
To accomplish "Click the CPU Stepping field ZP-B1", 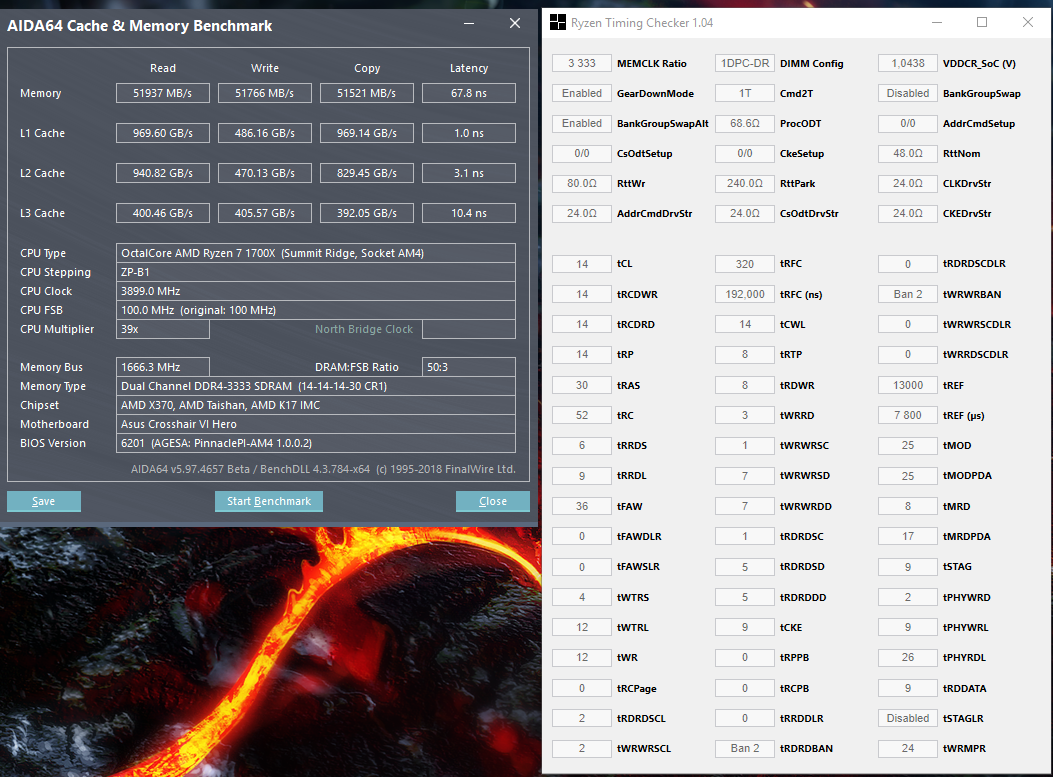I will (x=316, y=272).
